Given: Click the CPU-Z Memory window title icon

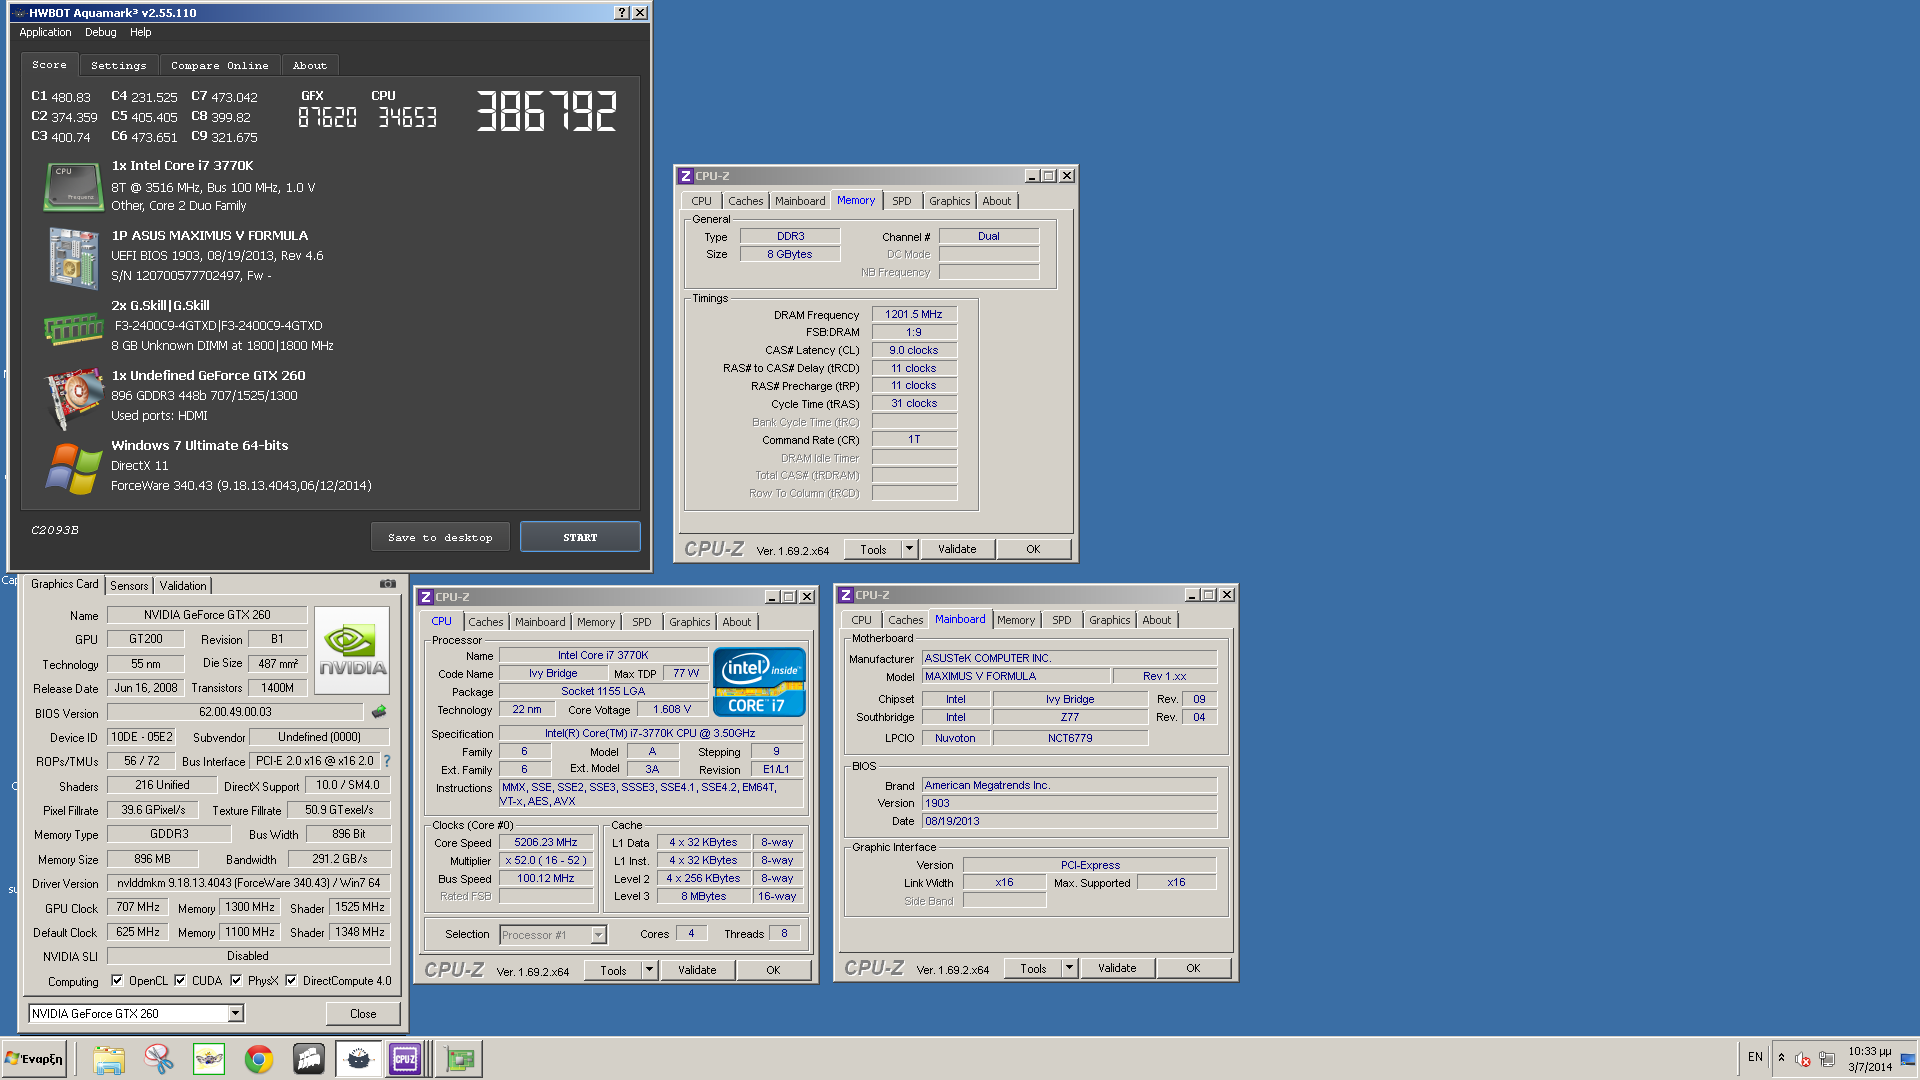Looking at the screenshot, I should coord(686,176).
